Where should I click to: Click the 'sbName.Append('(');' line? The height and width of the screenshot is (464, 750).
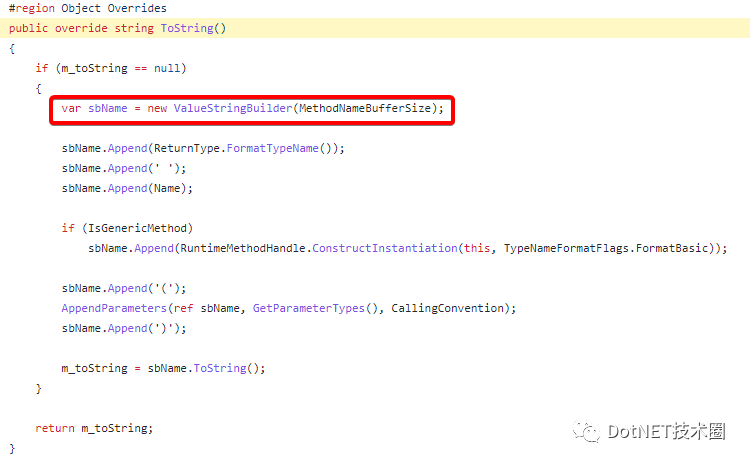(124, 288)
